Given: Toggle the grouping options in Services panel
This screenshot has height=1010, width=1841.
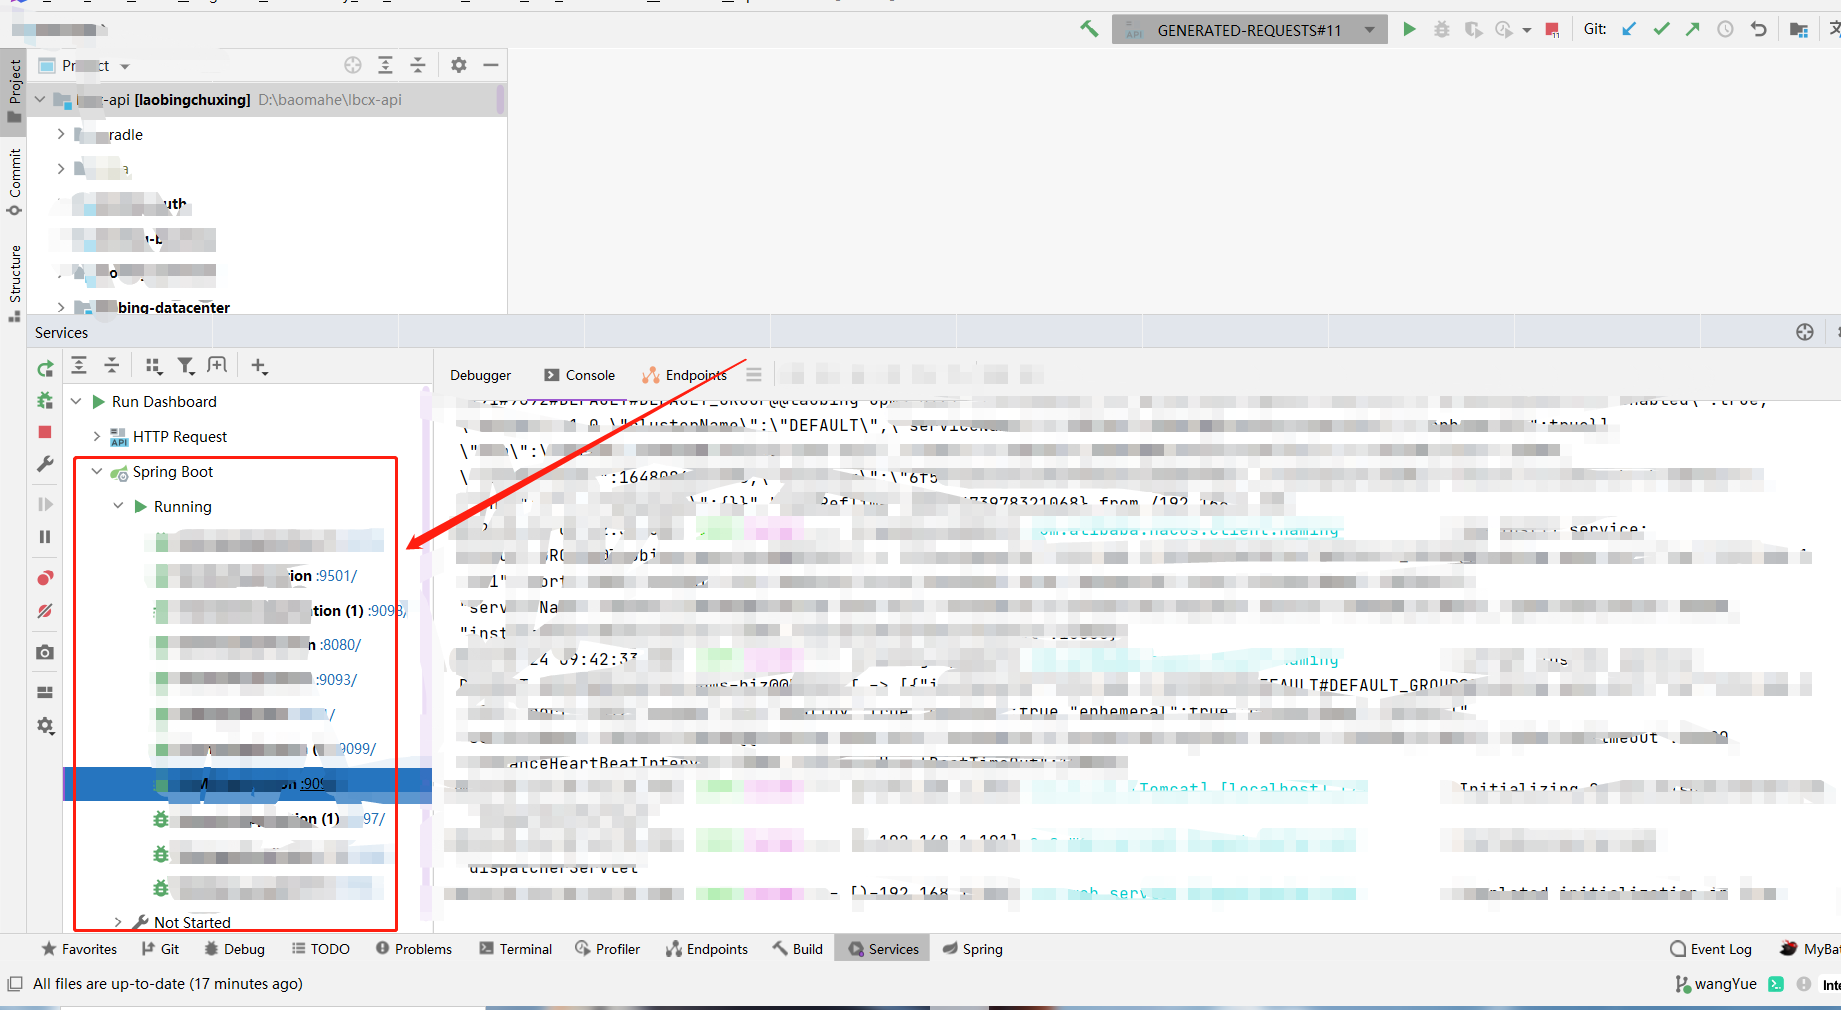Looking at the screenshot, I should (x=154, y=365).
